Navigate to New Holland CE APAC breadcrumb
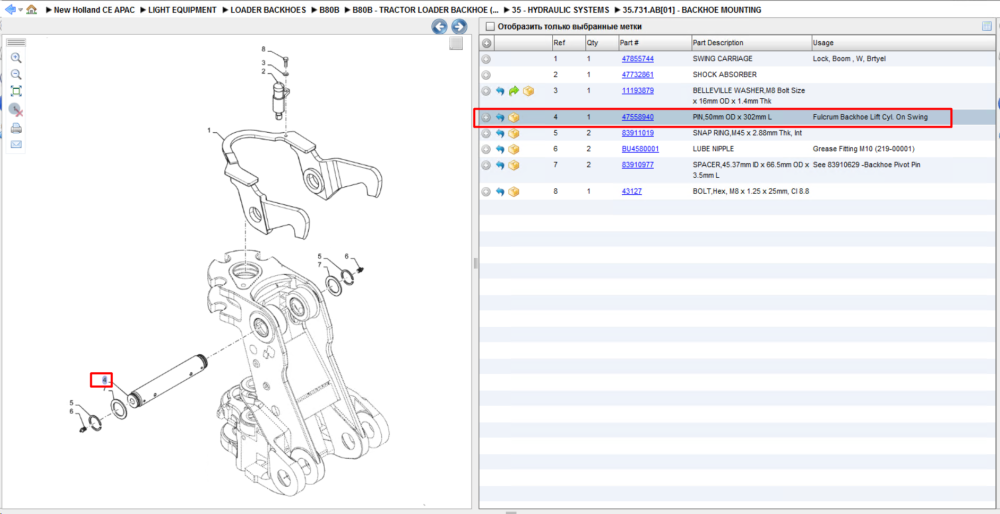The height and width of the screenshot is (514, 1000). (x=94, y=10)
